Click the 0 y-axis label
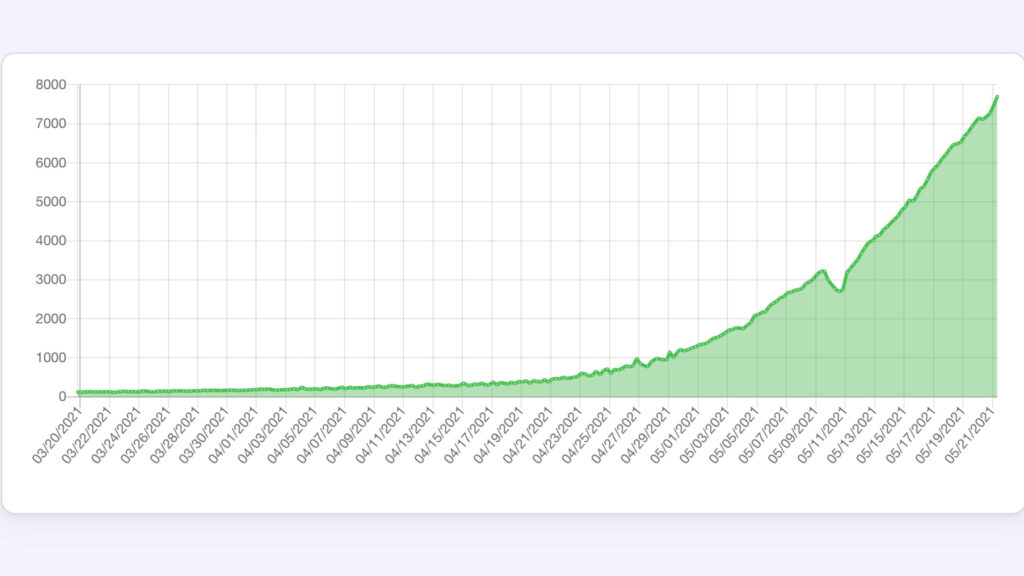The image size is (1024, 576). (62, 396)
